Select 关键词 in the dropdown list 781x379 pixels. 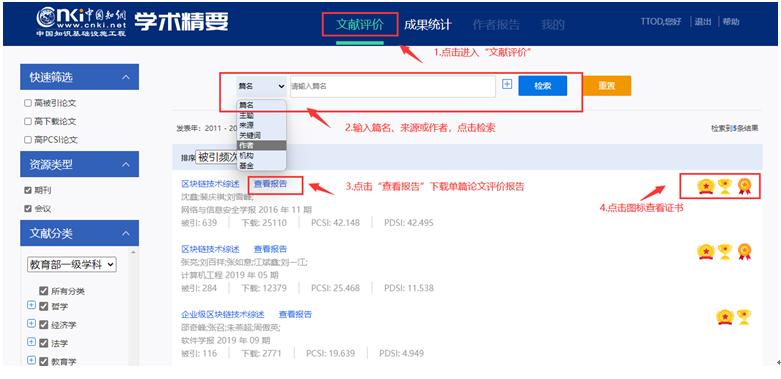[261, 135]
